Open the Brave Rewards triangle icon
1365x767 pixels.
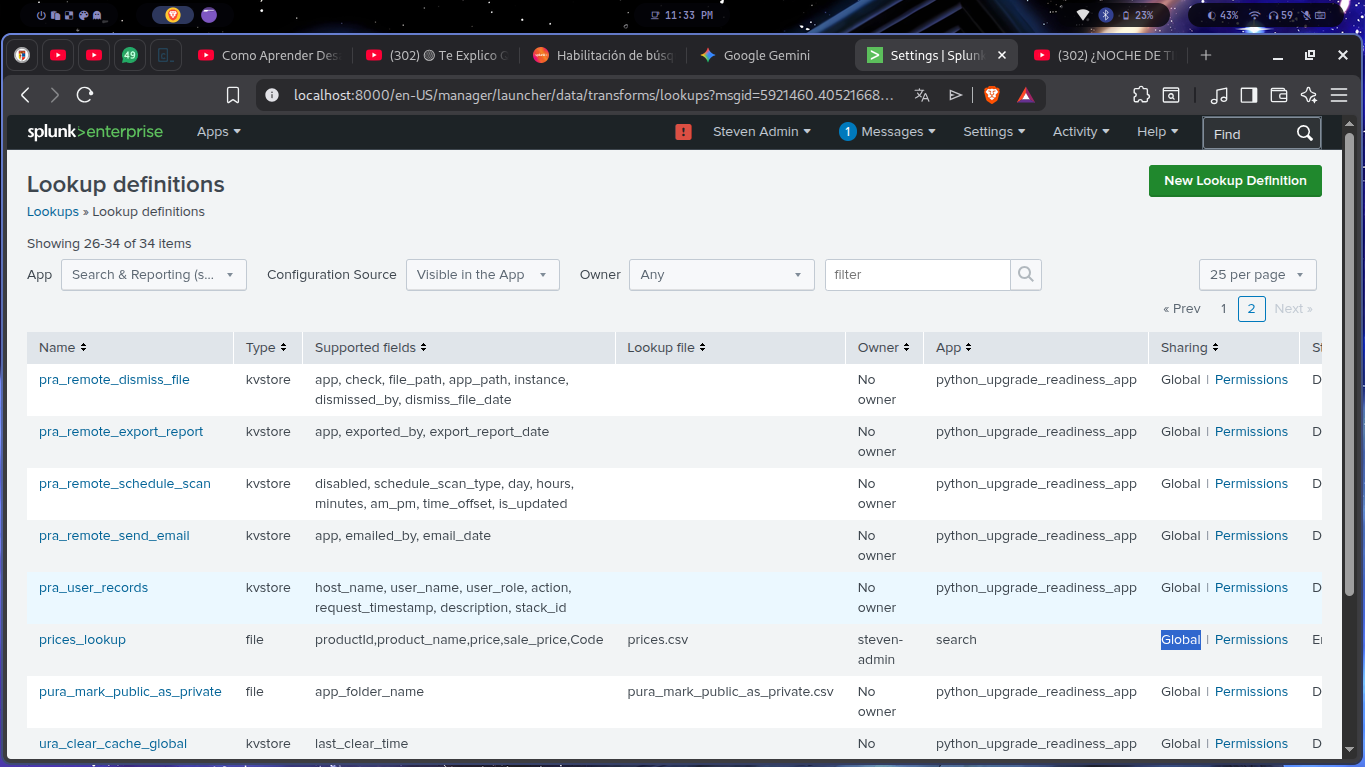[x=1025, y=95]
